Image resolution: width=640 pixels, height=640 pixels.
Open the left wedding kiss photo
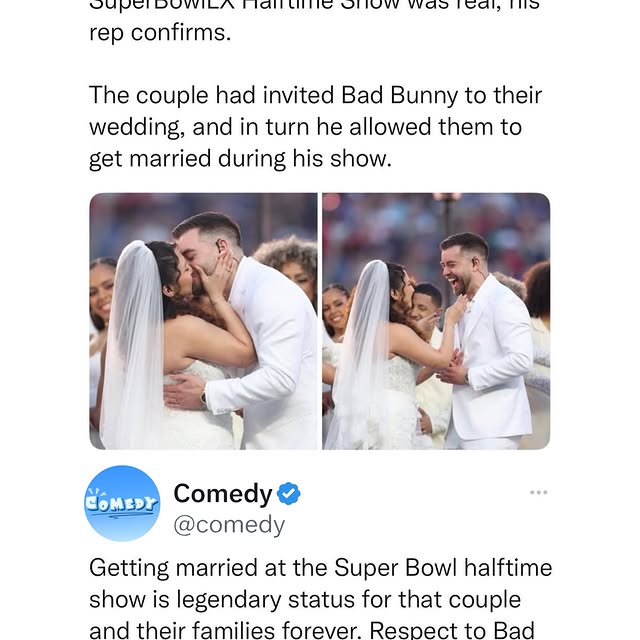tap(203, 321)
